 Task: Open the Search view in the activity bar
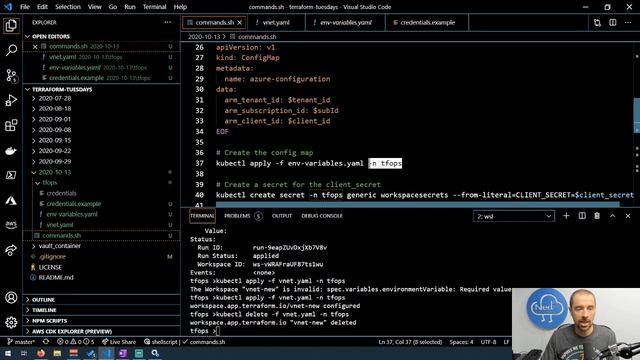(x=11, y=51)
